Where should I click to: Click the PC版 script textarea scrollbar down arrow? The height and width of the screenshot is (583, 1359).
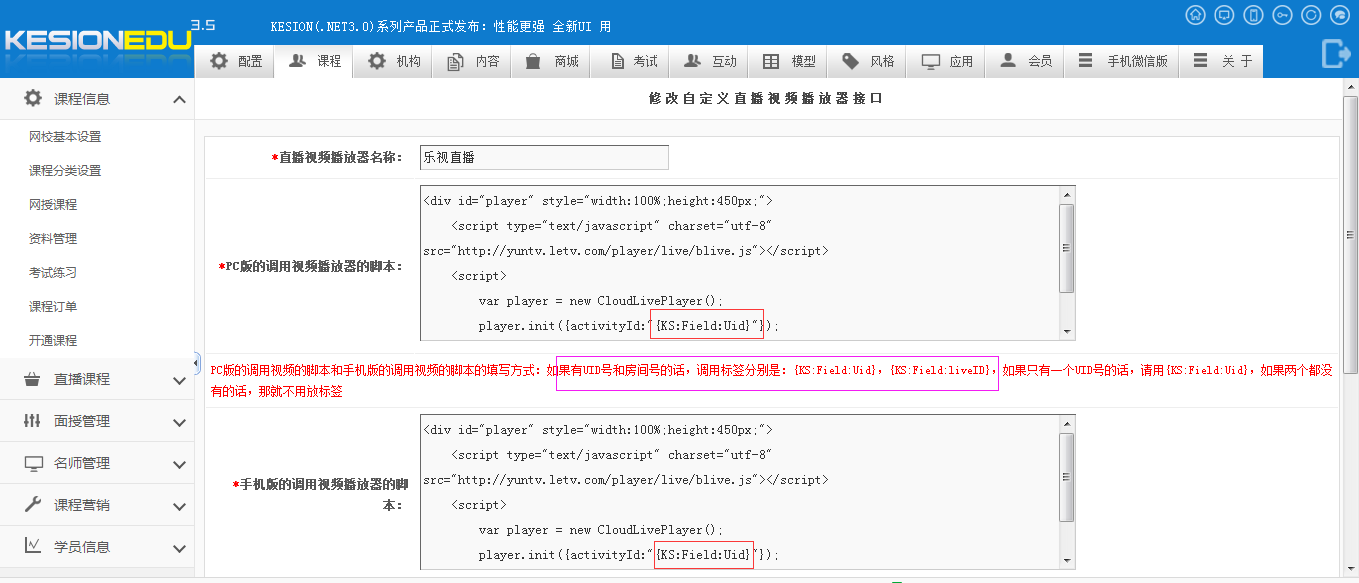point(1067,332)
